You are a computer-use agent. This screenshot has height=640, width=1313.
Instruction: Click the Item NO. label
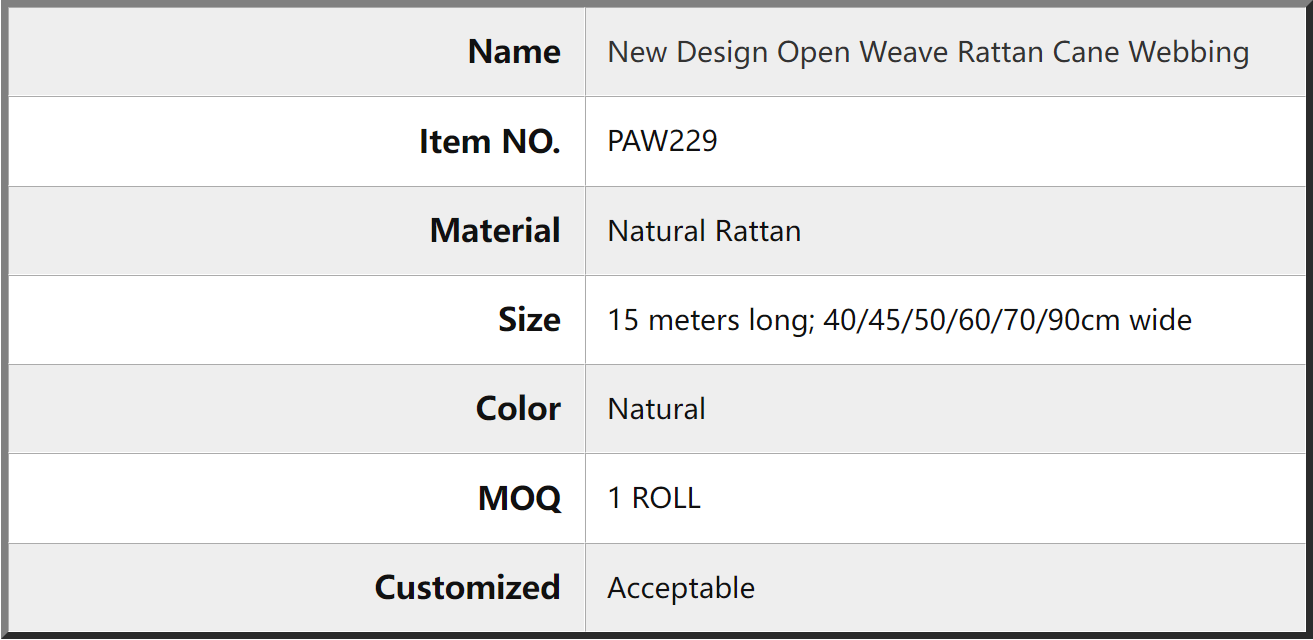click(489, 142)
